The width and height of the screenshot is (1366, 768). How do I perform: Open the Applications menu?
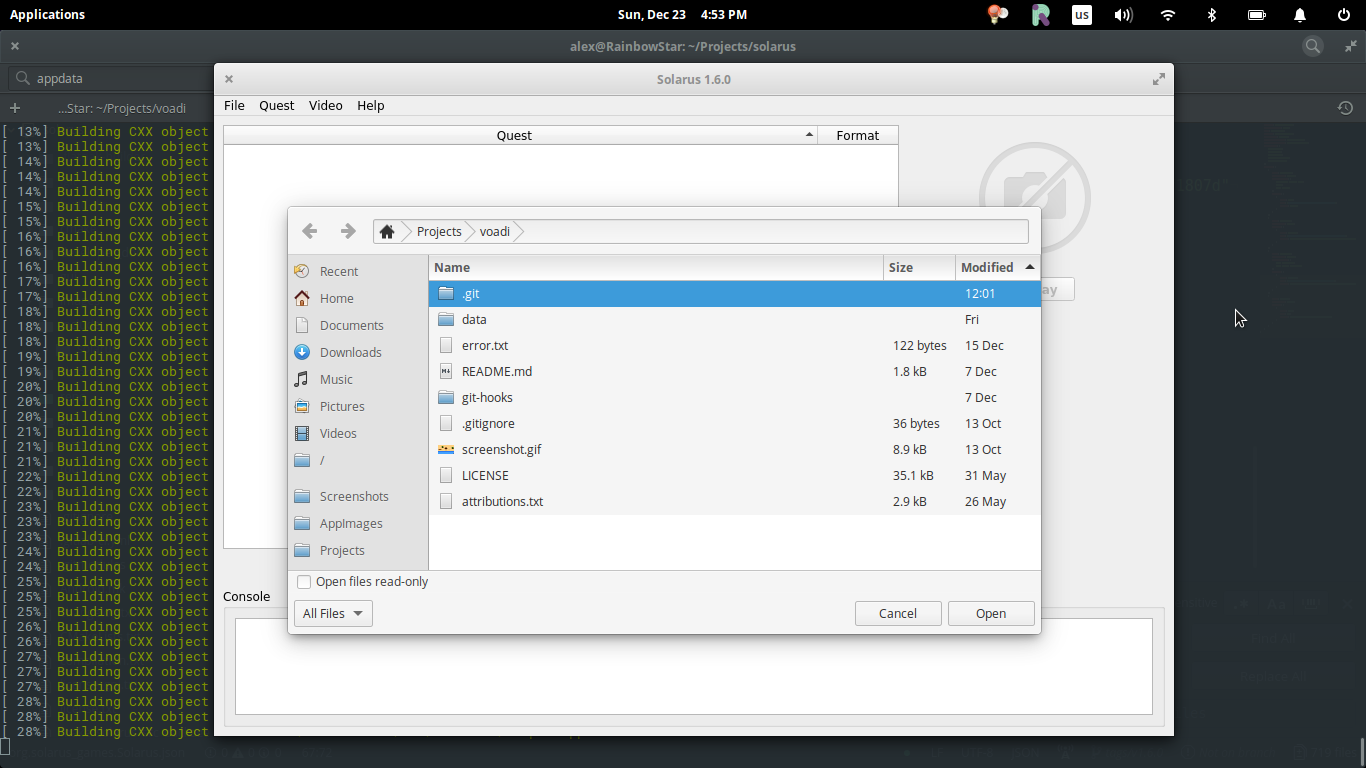[x=47, y=15]
